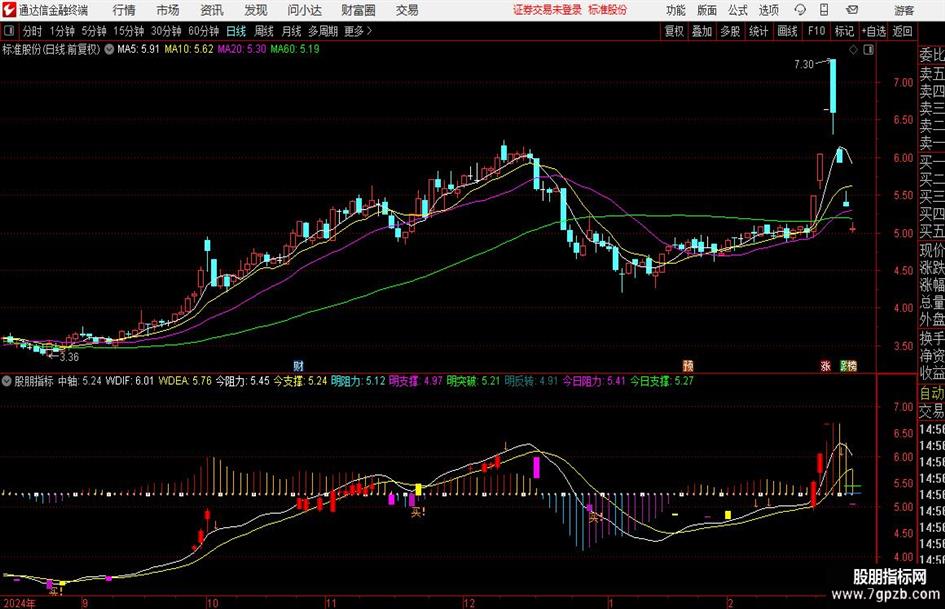Open the mobile phone icon in title bar
This screenshot has width=945, height=609.
coord(824,10)
